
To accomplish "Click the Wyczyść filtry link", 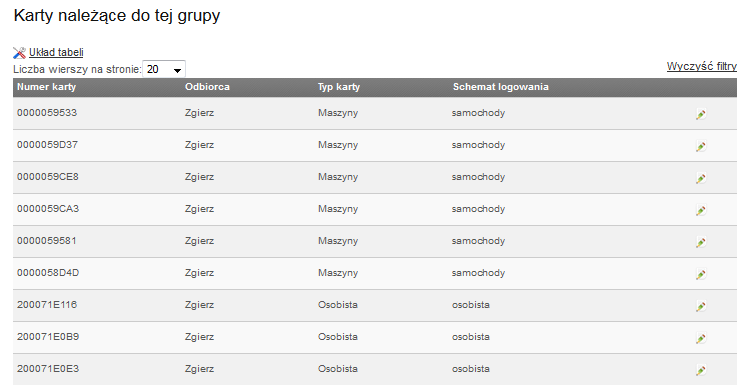I will pos(702,66).
